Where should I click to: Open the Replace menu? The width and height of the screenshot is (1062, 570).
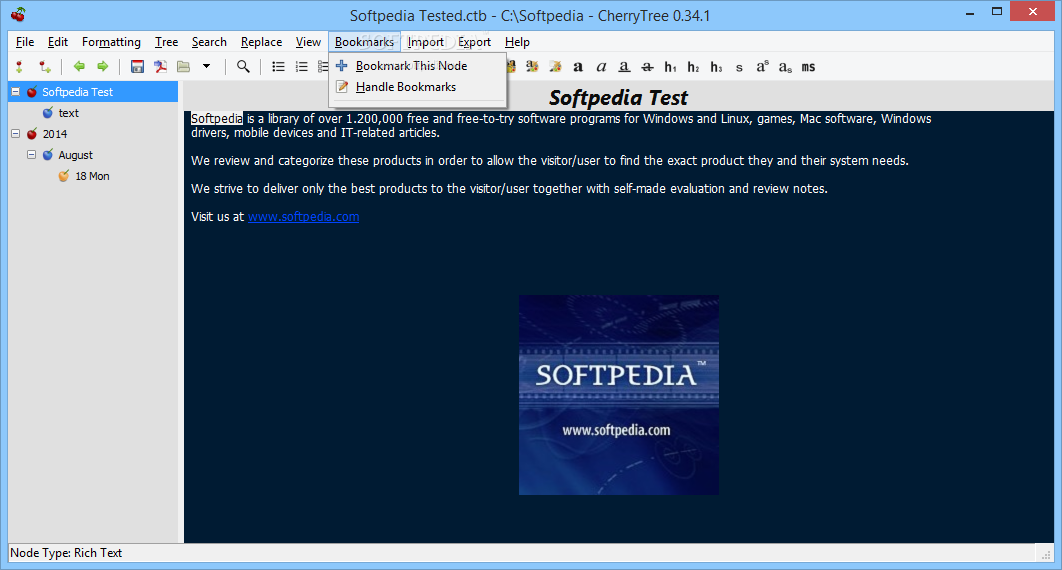click(261, 42)
